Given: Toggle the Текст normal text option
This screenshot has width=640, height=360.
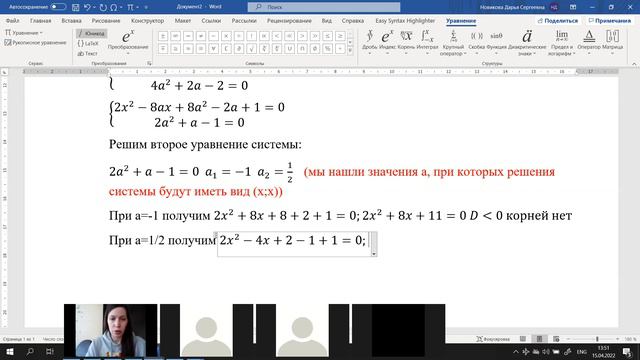Looking at the screenshot, I should [x=87, y=53].
